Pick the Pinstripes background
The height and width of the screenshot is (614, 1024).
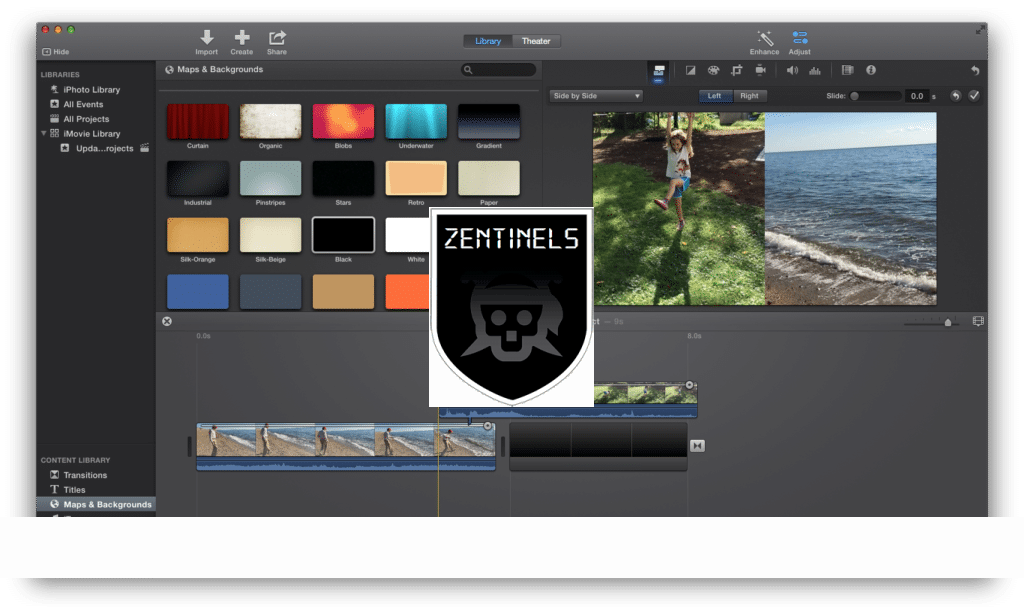click(x=270, y=178)
